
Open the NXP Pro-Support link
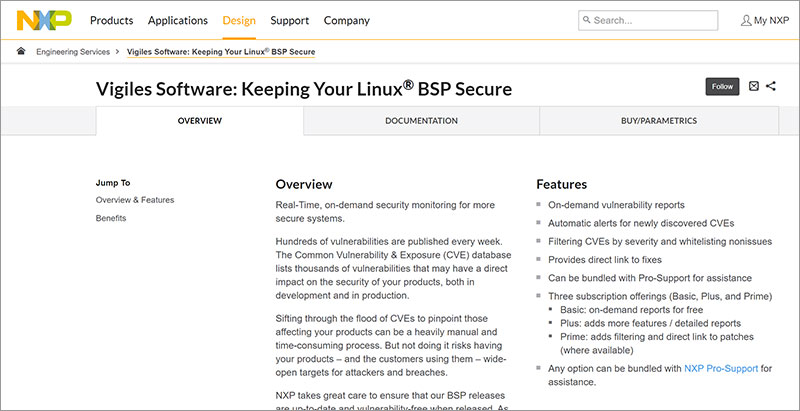[721, 369]
